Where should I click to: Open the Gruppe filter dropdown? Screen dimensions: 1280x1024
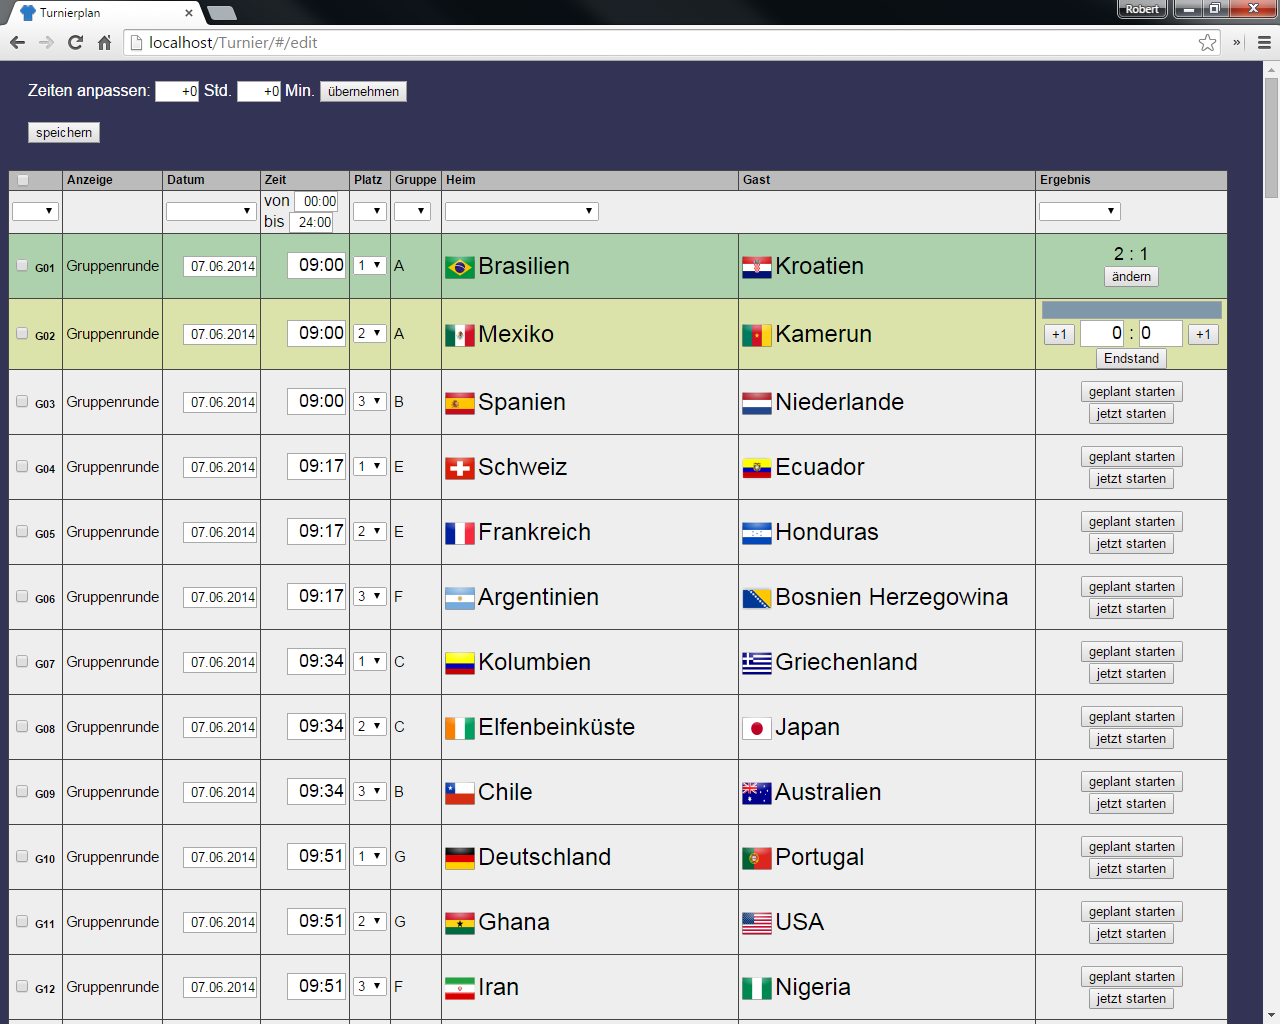pyautogui.click(x=412, y=211)
